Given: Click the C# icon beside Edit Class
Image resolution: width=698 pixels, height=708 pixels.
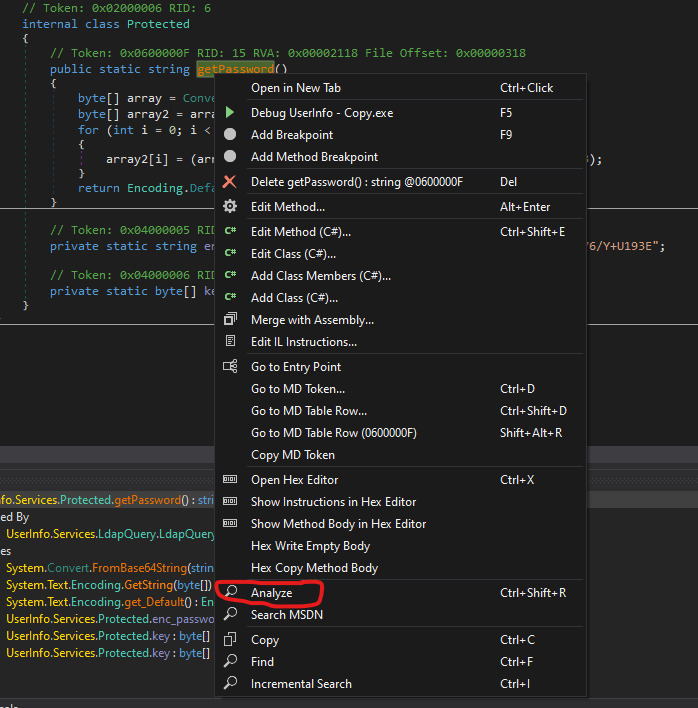Looking at the screenshot, I should [x=230, y=254].
